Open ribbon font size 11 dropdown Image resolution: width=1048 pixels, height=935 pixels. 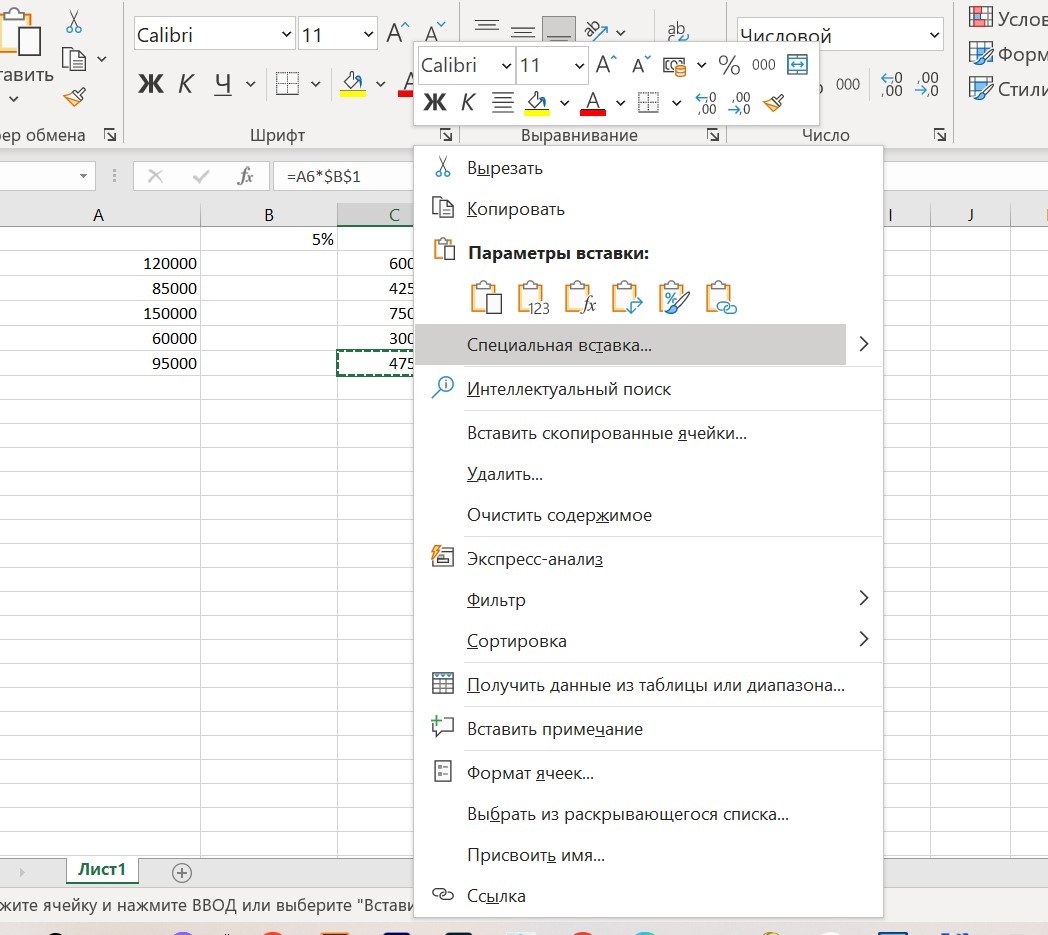[x=368, y=34]
